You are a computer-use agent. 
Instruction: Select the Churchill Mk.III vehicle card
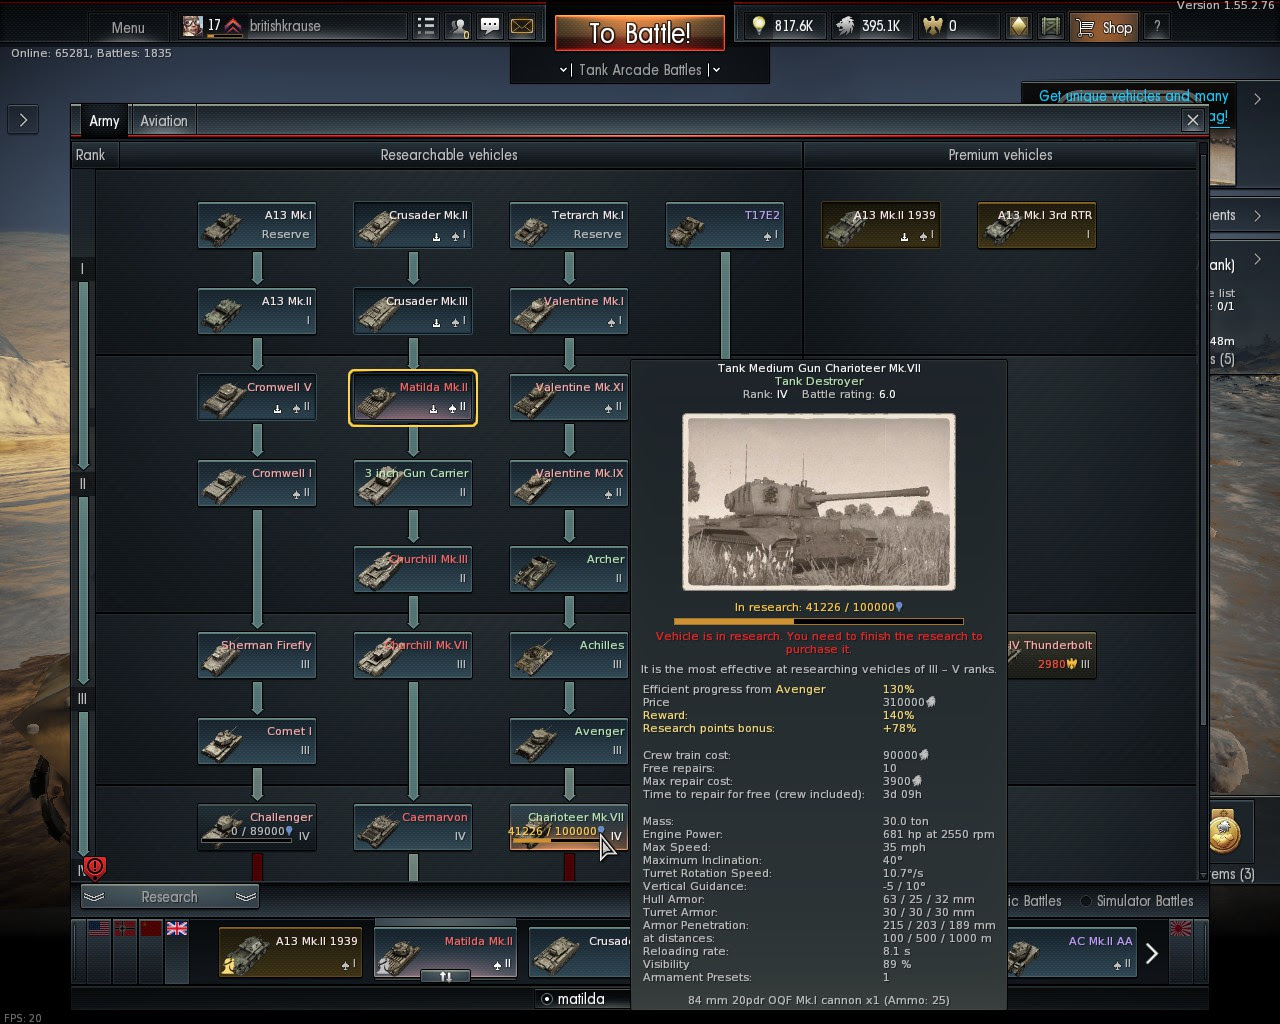click(413, 569)
